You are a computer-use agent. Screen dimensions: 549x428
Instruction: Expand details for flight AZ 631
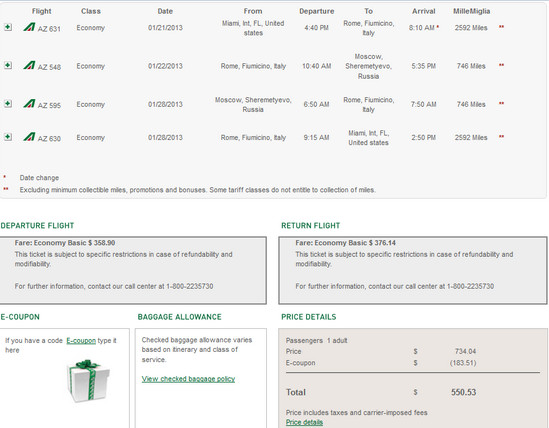point(8,27)
